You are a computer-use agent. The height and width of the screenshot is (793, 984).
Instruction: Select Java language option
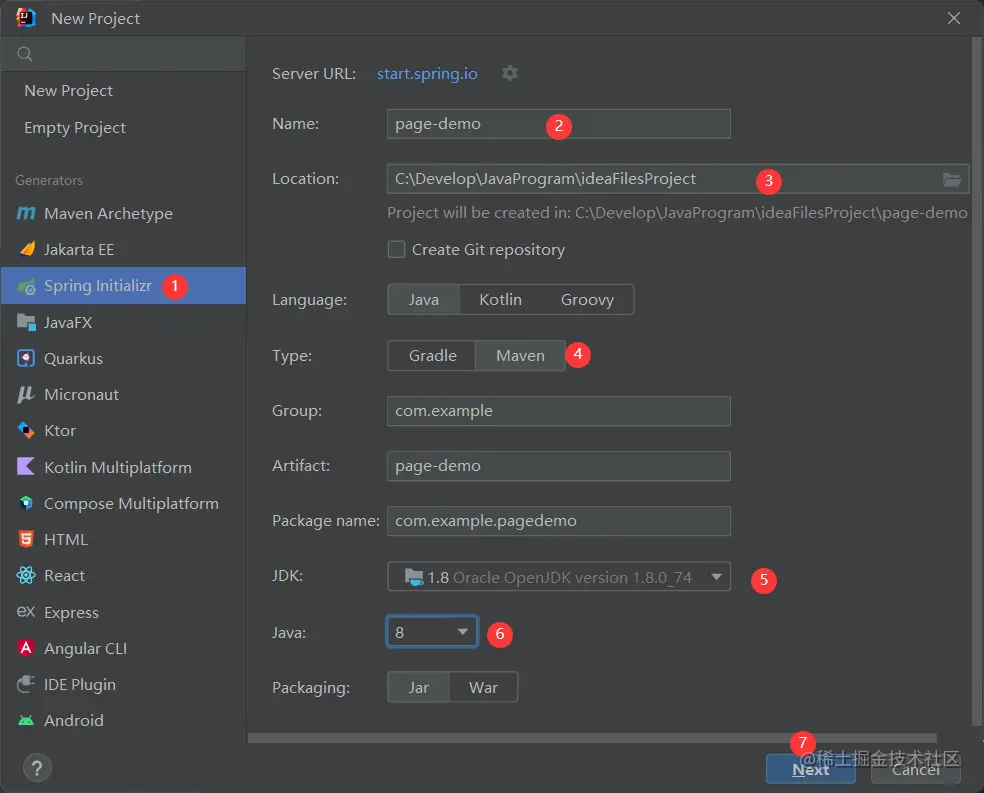point(424,300)
